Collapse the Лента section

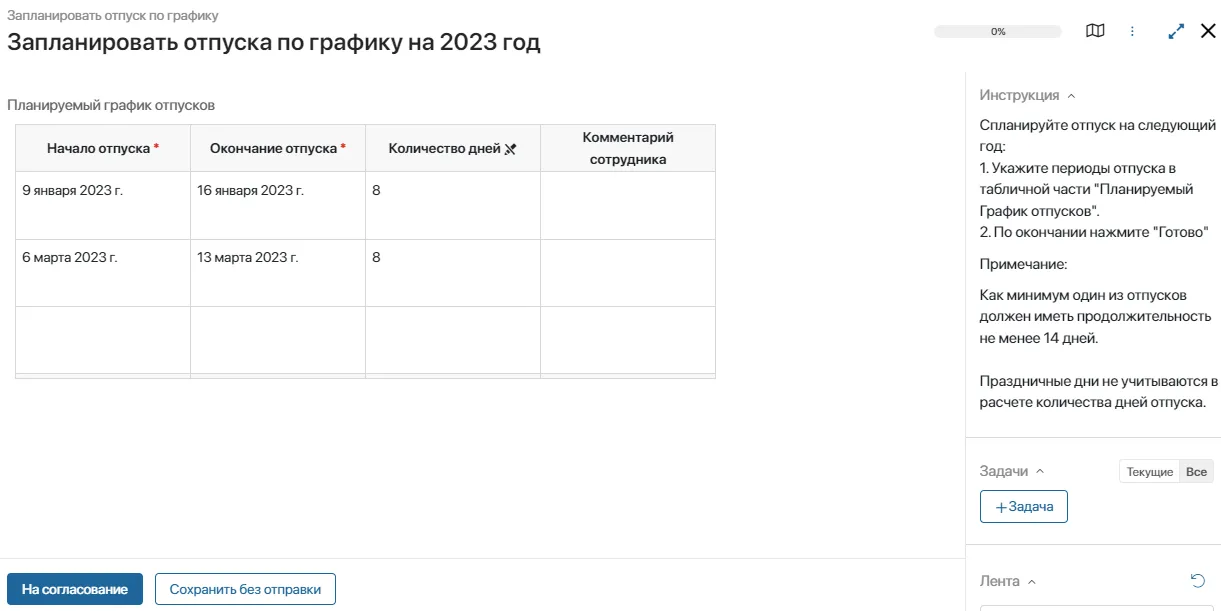pos(1031,581)
